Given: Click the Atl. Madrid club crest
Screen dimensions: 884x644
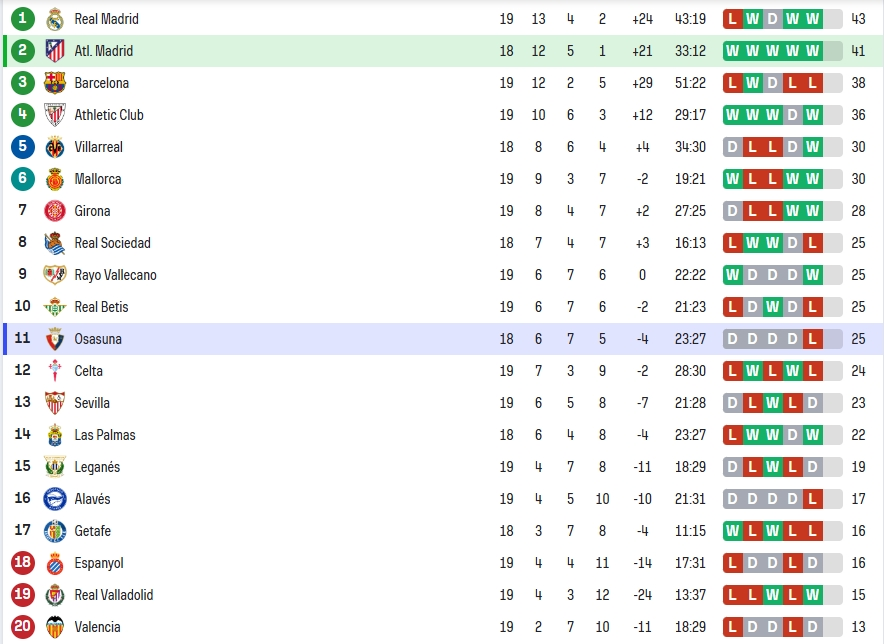Looking at the screenshot, I should tap(55, 51).
